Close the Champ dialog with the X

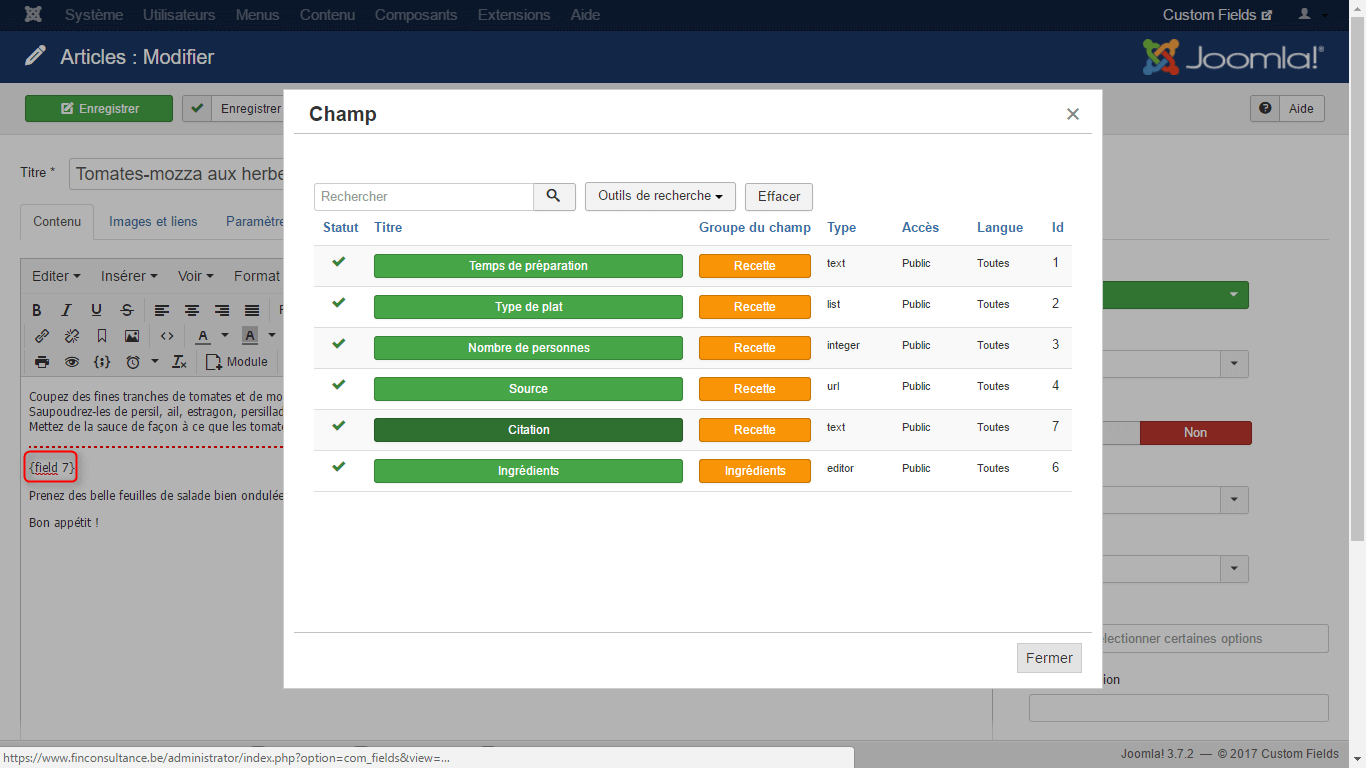pos(1073,114)
